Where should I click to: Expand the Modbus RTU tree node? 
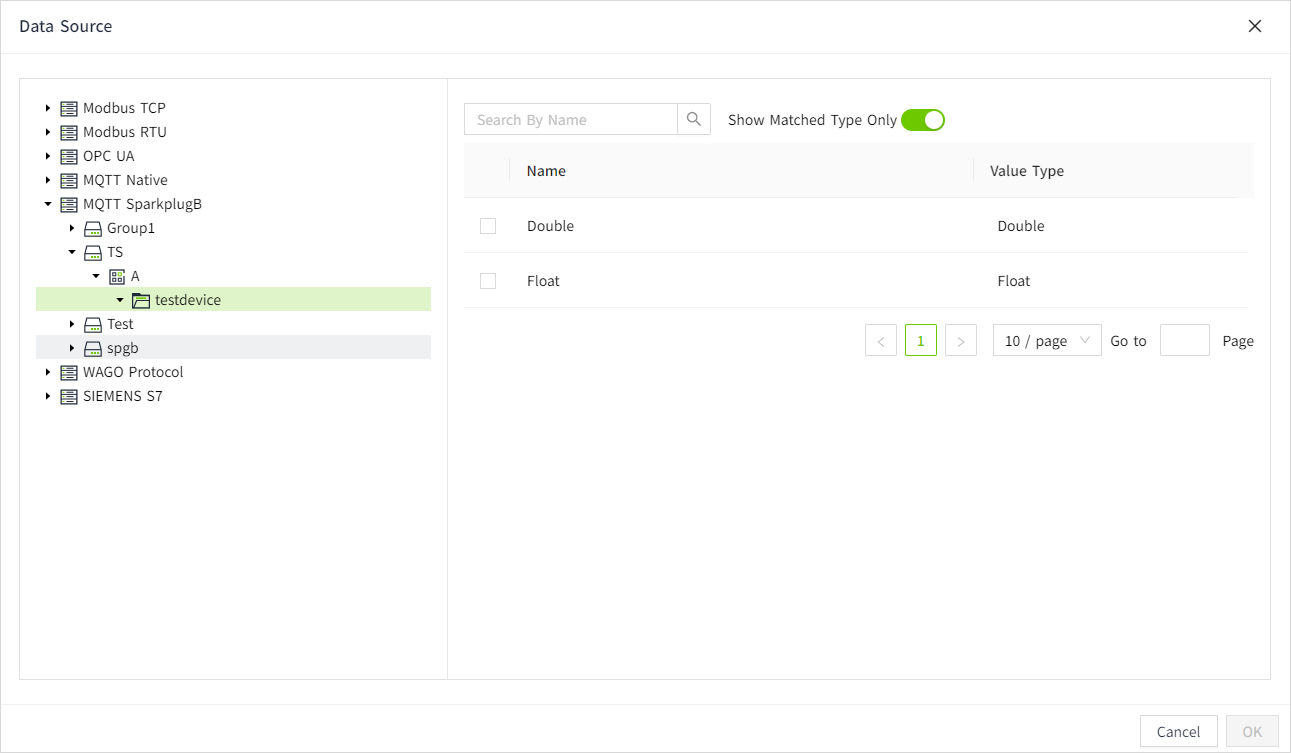coord(47,132)
